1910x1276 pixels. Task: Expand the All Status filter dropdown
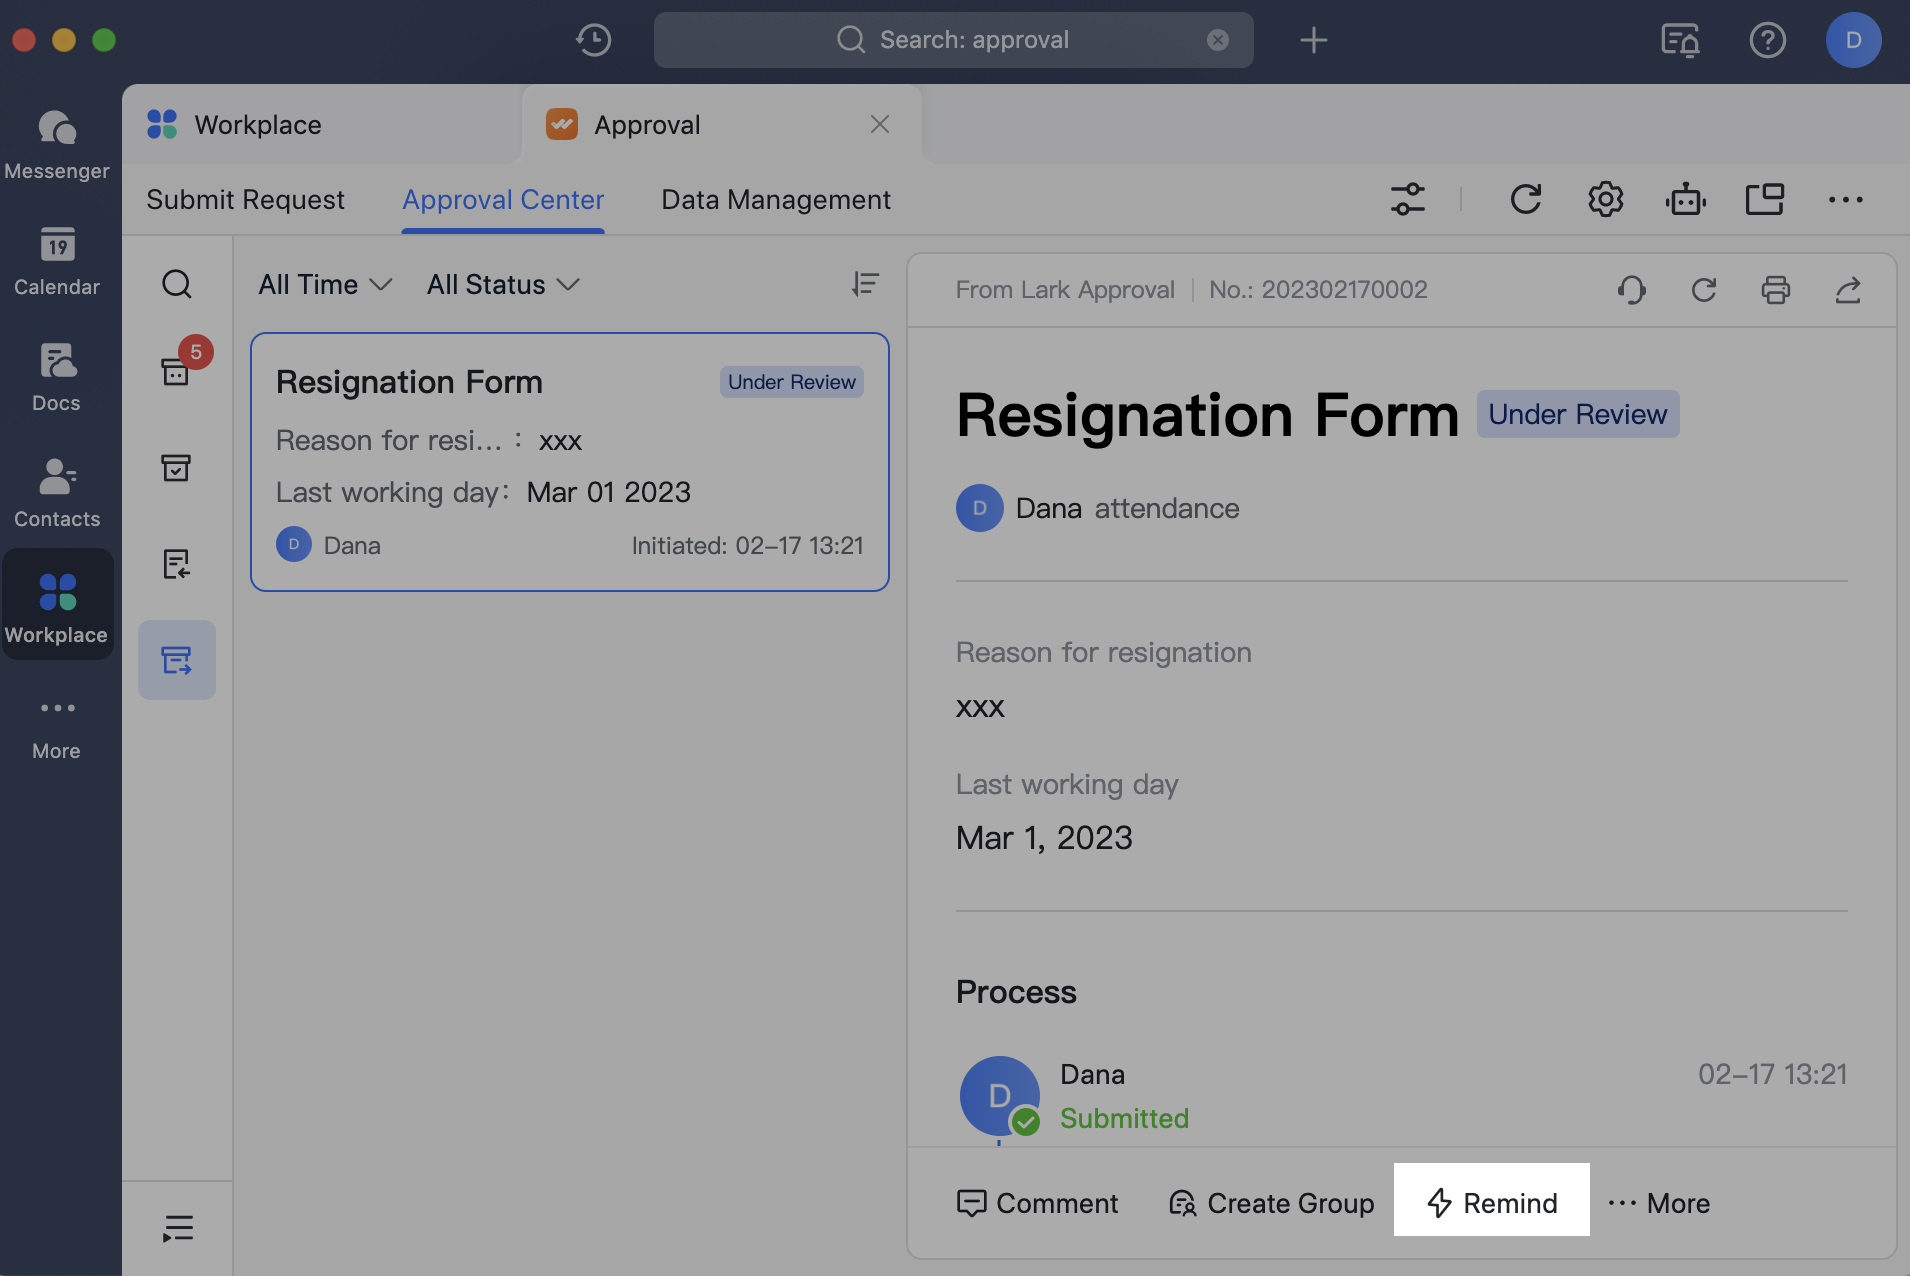(502, 285)
